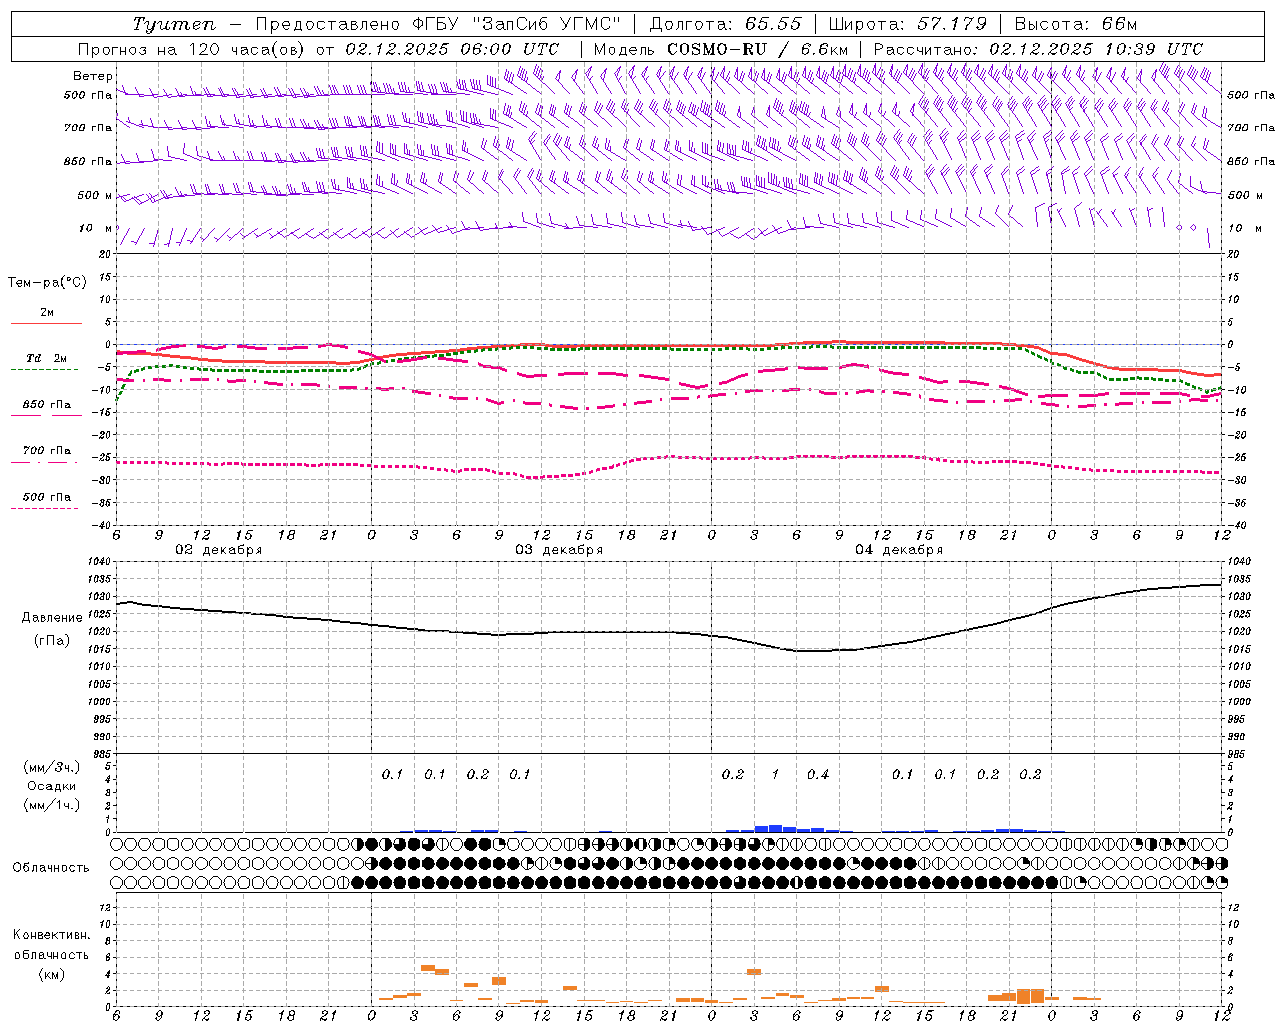
Task: Click the precipitation value "1" mm
Action: (775, 774)
